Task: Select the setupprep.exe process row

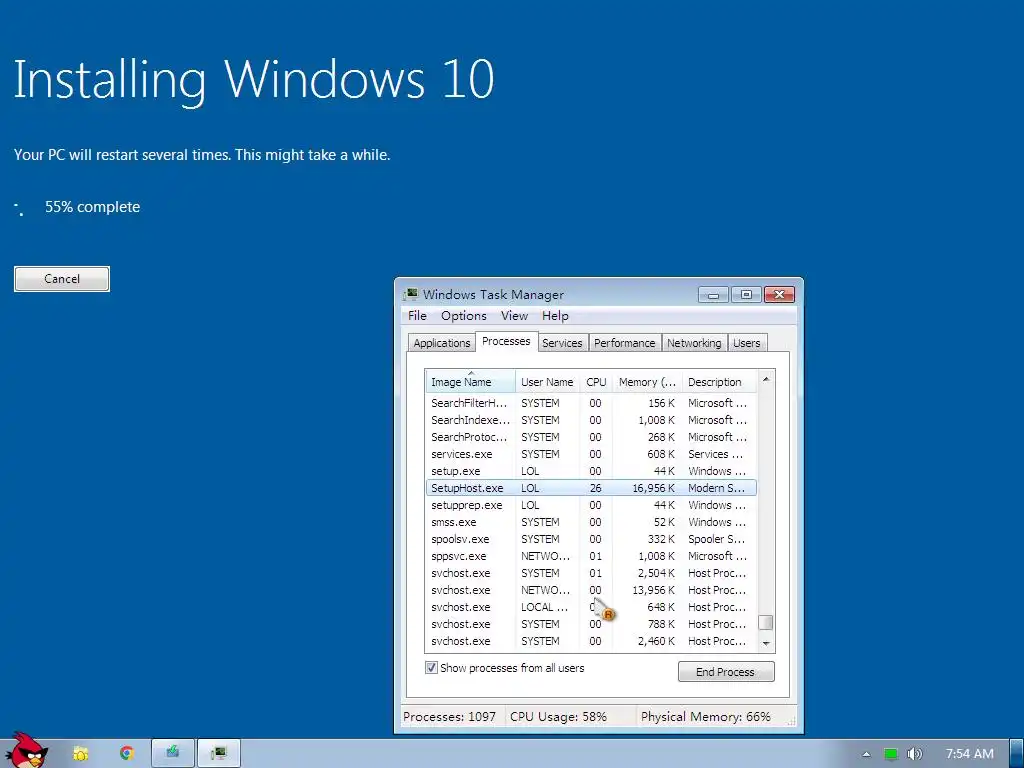Action: tap(591, 505)
